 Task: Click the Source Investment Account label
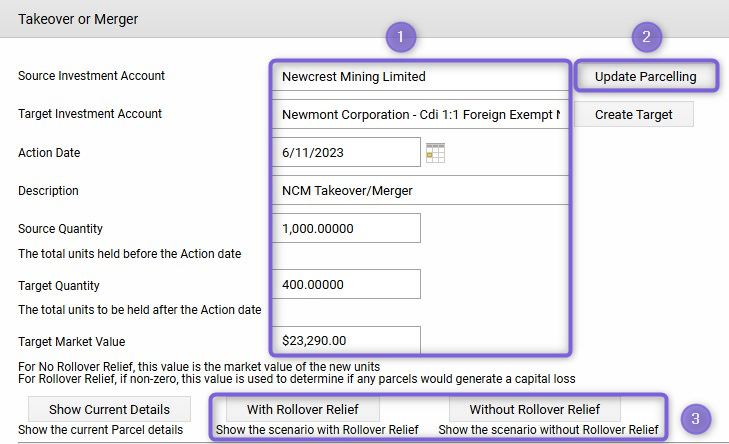[92, 76]
